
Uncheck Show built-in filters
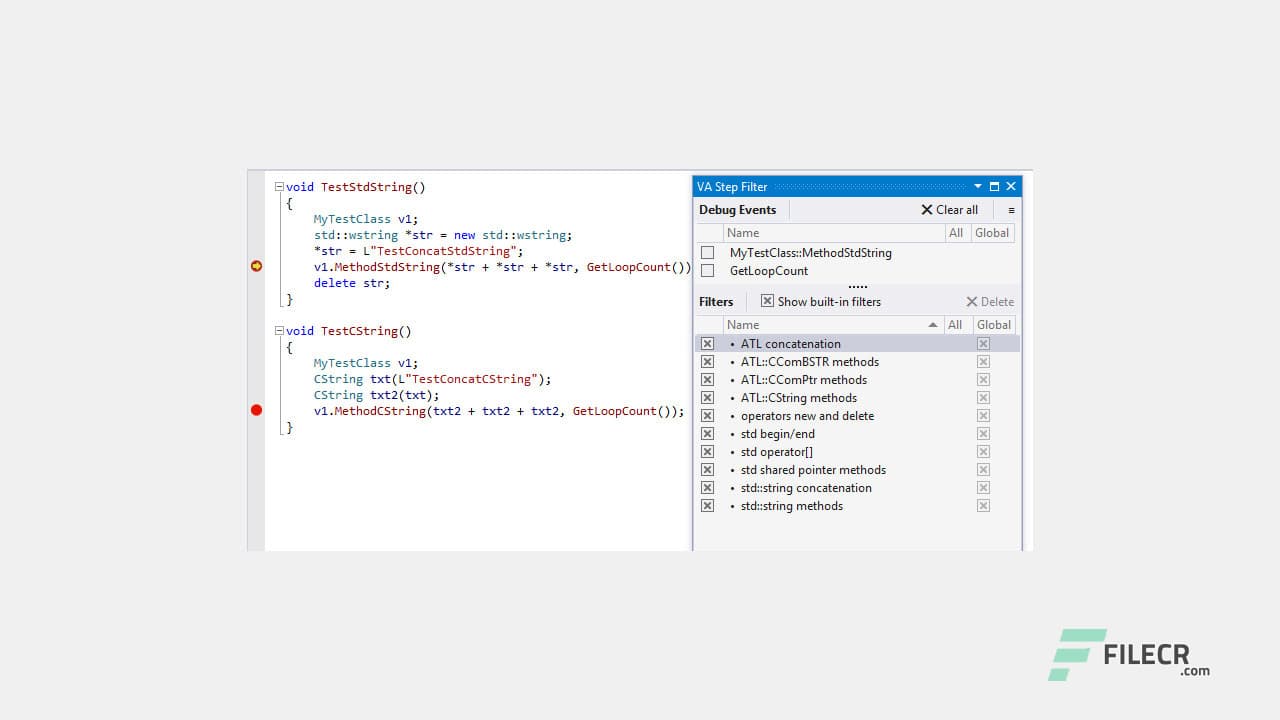point(767,301)
